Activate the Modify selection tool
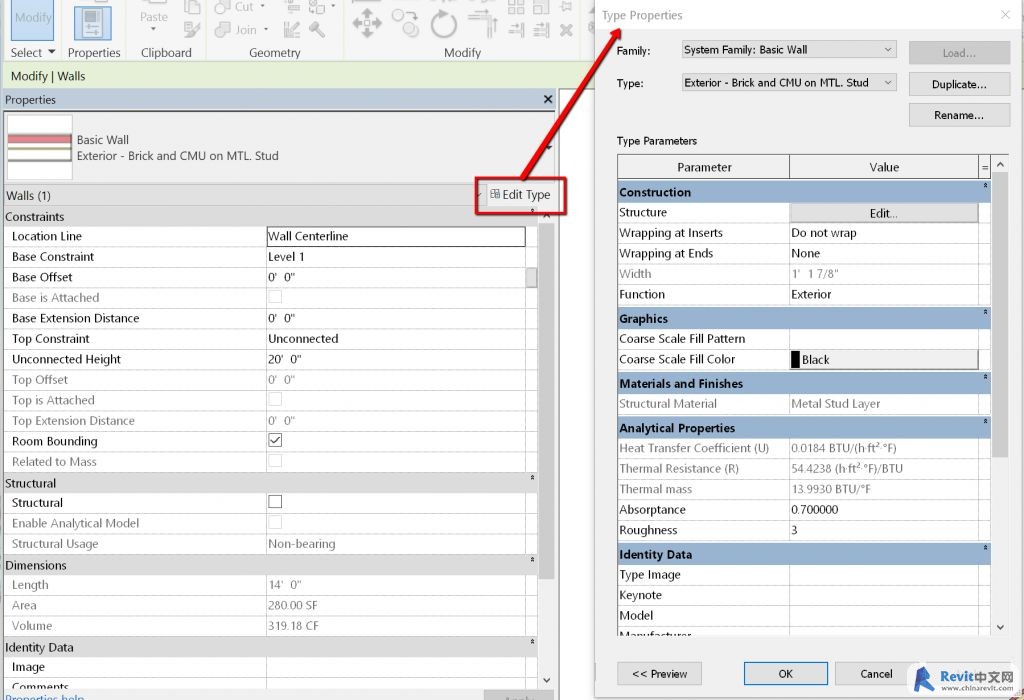This screenshot has height=700, width=1024. [x=32, y=20]
